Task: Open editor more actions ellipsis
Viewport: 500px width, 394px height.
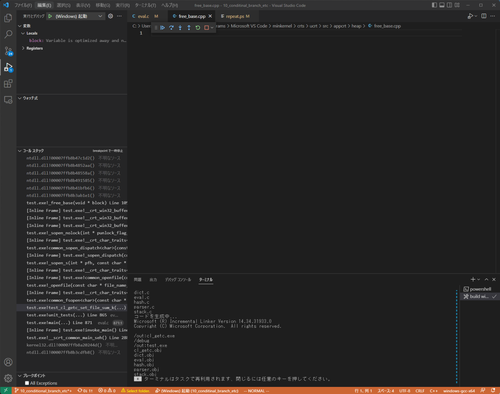Action: [x=493, y=16]
